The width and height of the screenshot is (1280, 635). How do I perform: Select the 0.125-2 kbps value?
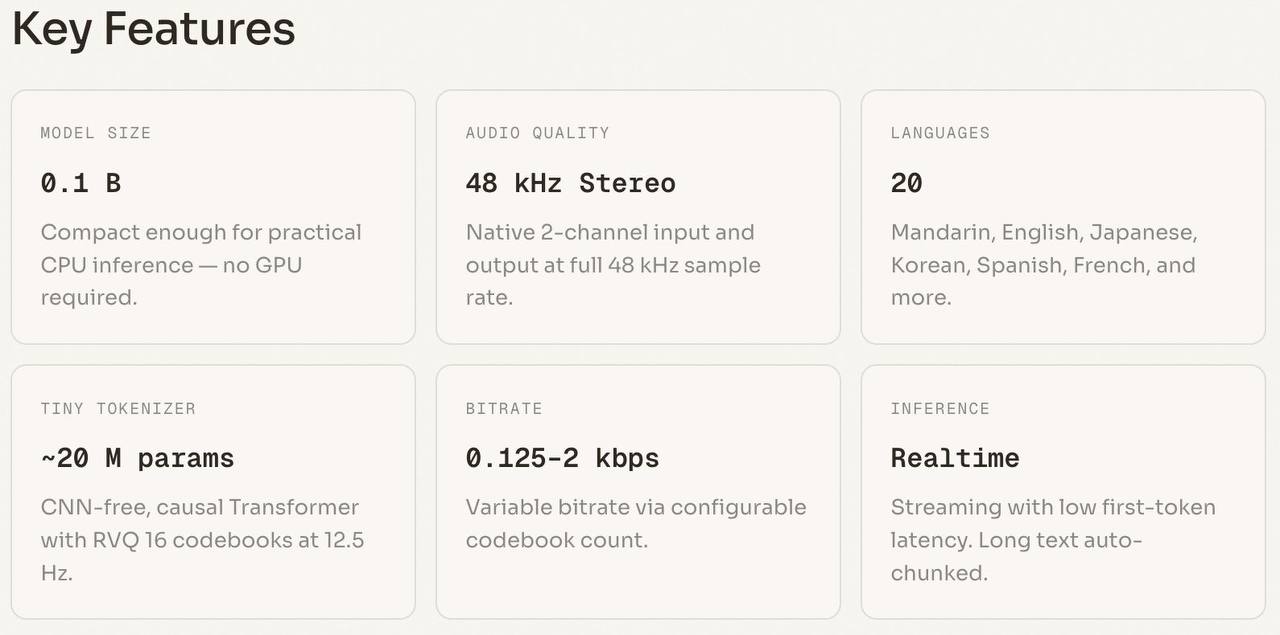point(562,458)
